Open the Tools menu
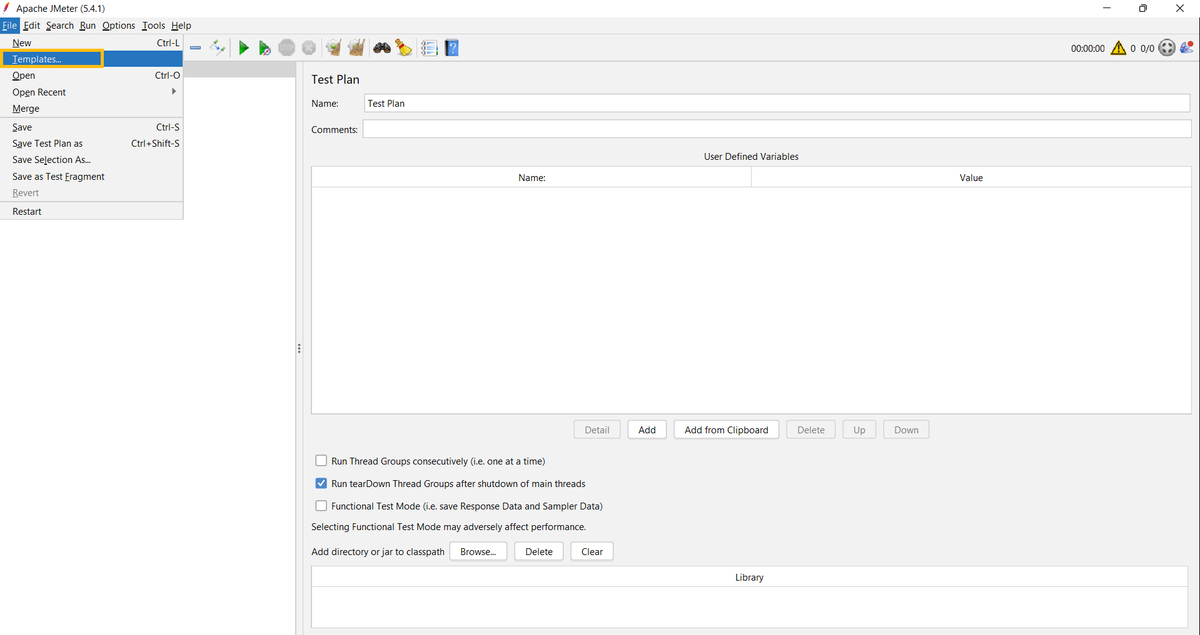The image size is (1200, 635). 154,25
